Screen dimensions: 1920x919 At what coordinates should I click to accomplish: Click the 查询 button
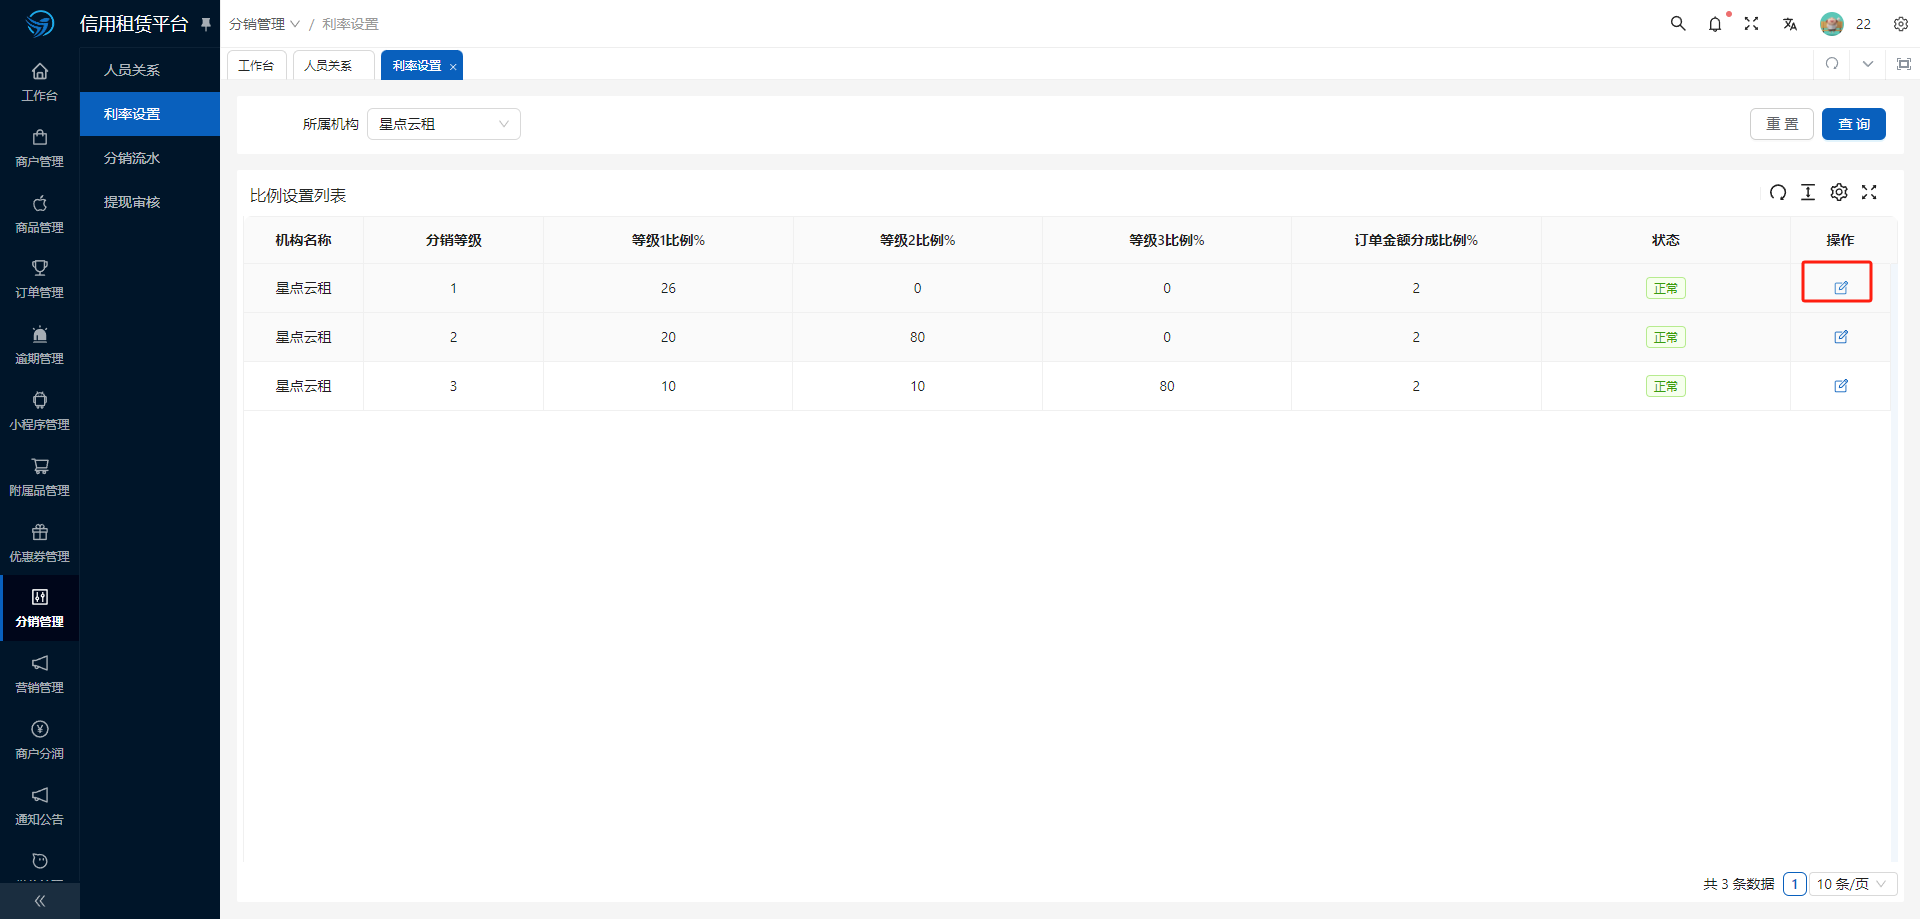coord(1853,124)
